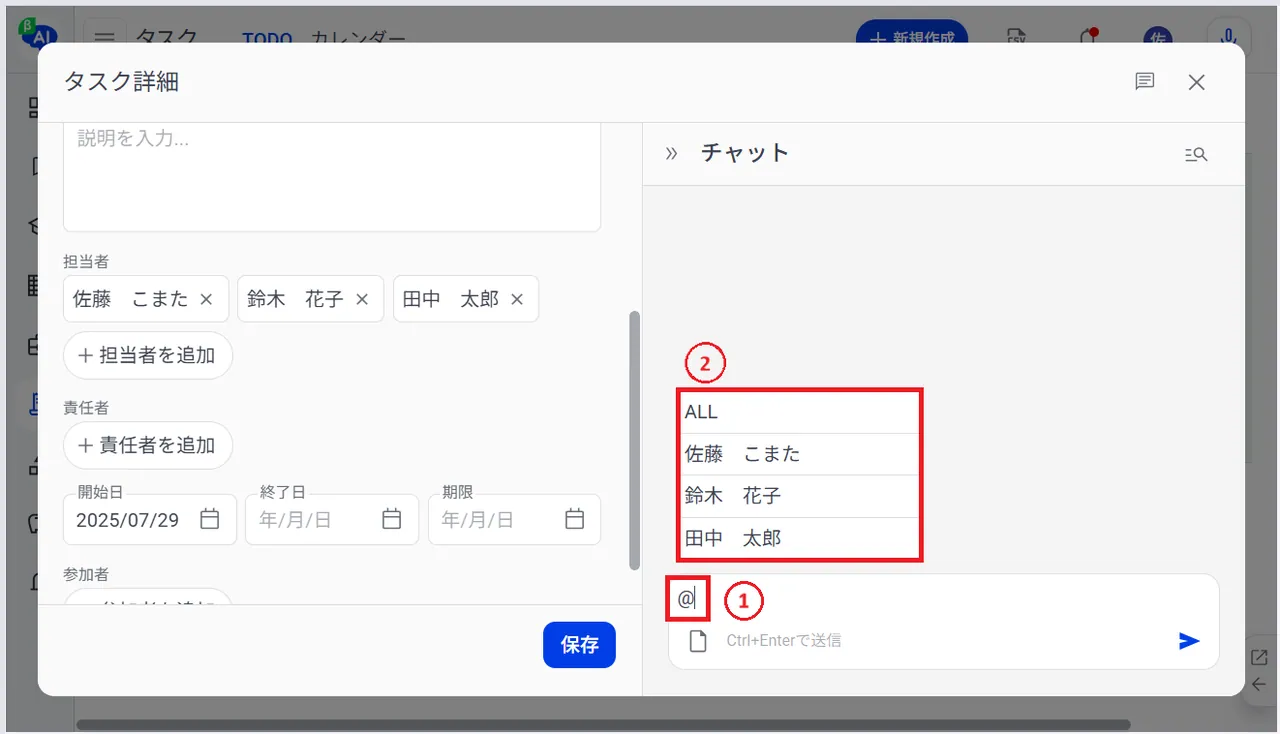The width and height of the screenshot is (1280, 734).
Task: Open the notifications bell in the background
Action: click(x=1088, y=36)
